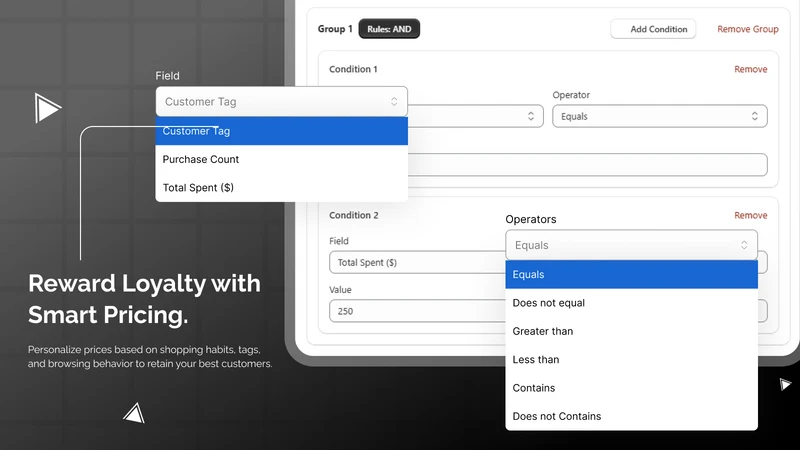This screenshot has width=800, height=450.
Task: Select the highlighted Equals operator option
Action: point(632,274)
